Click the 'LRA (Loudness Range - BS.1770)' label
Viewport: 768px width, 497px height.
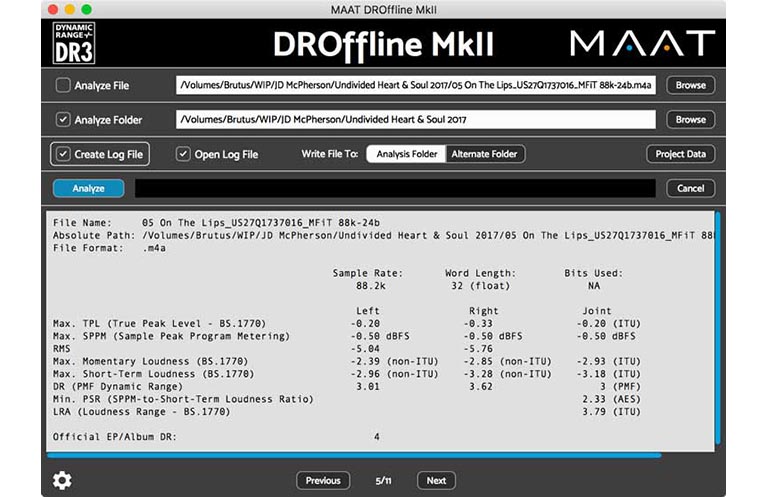click(x=142, y=412)
